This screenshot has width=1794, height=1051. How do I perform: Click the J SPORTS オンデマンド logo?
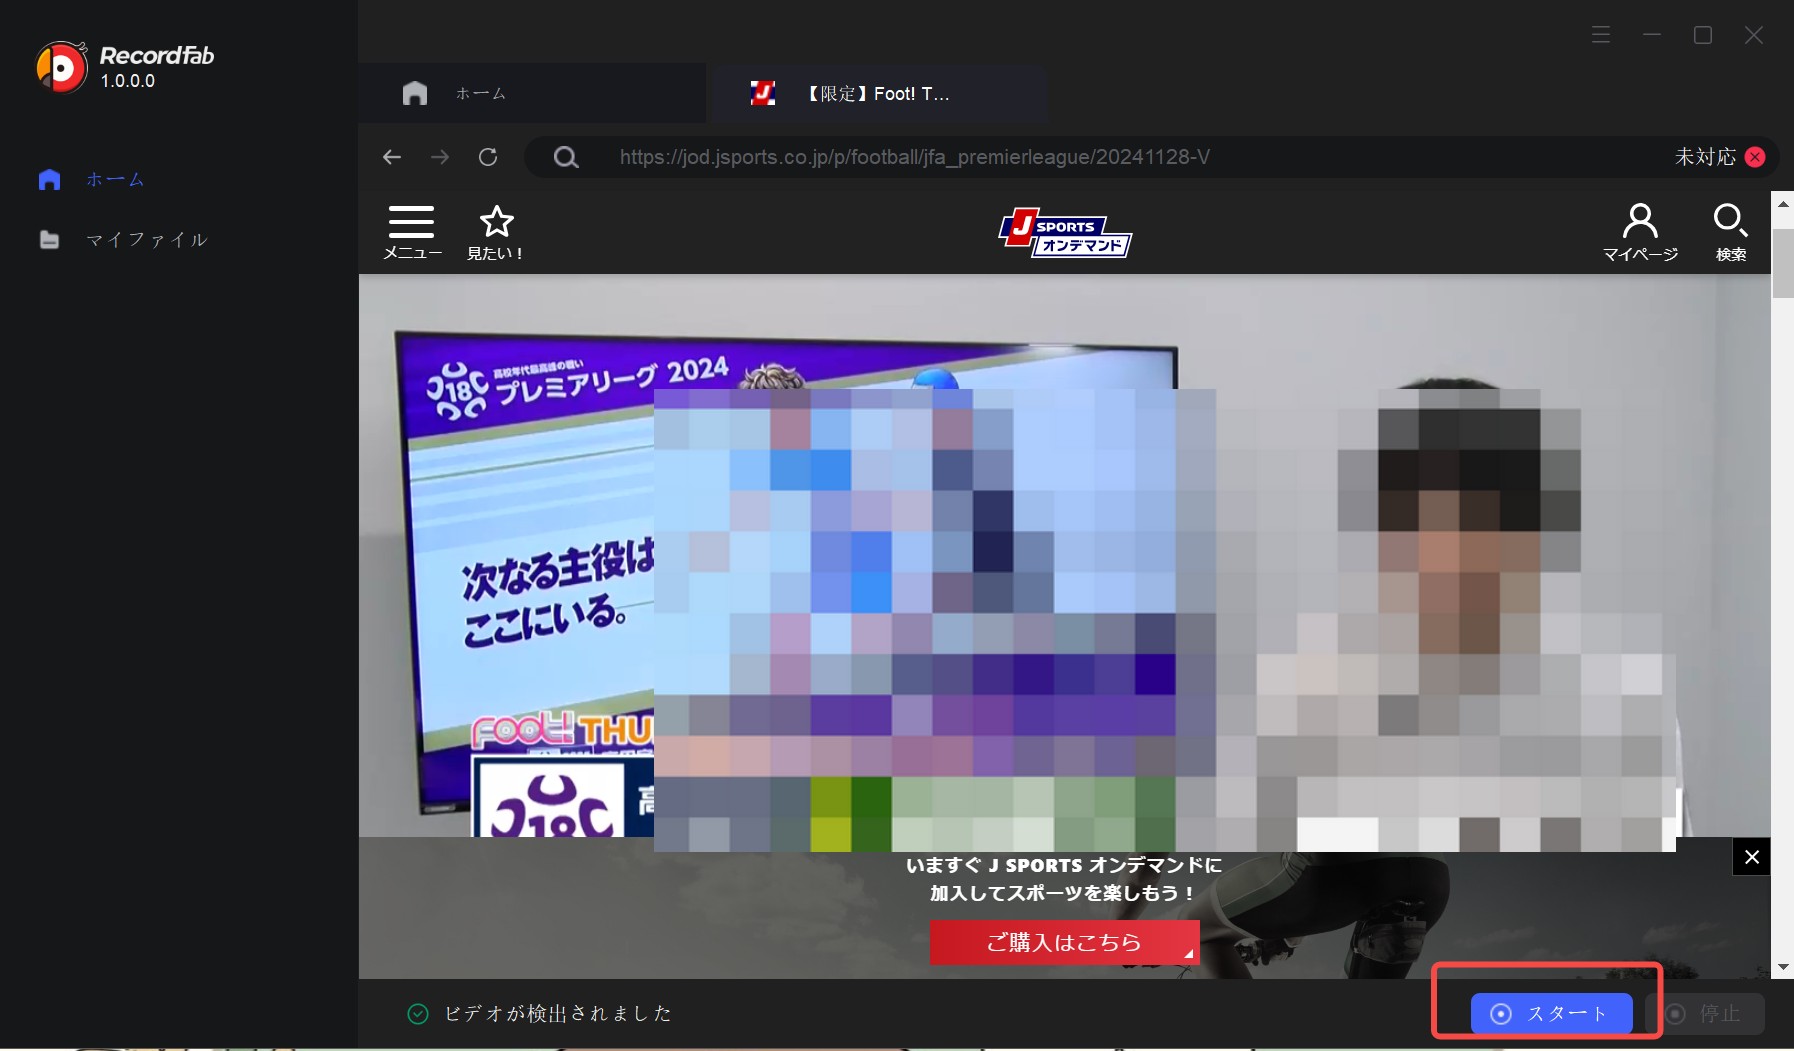(x=1065, y=232)
